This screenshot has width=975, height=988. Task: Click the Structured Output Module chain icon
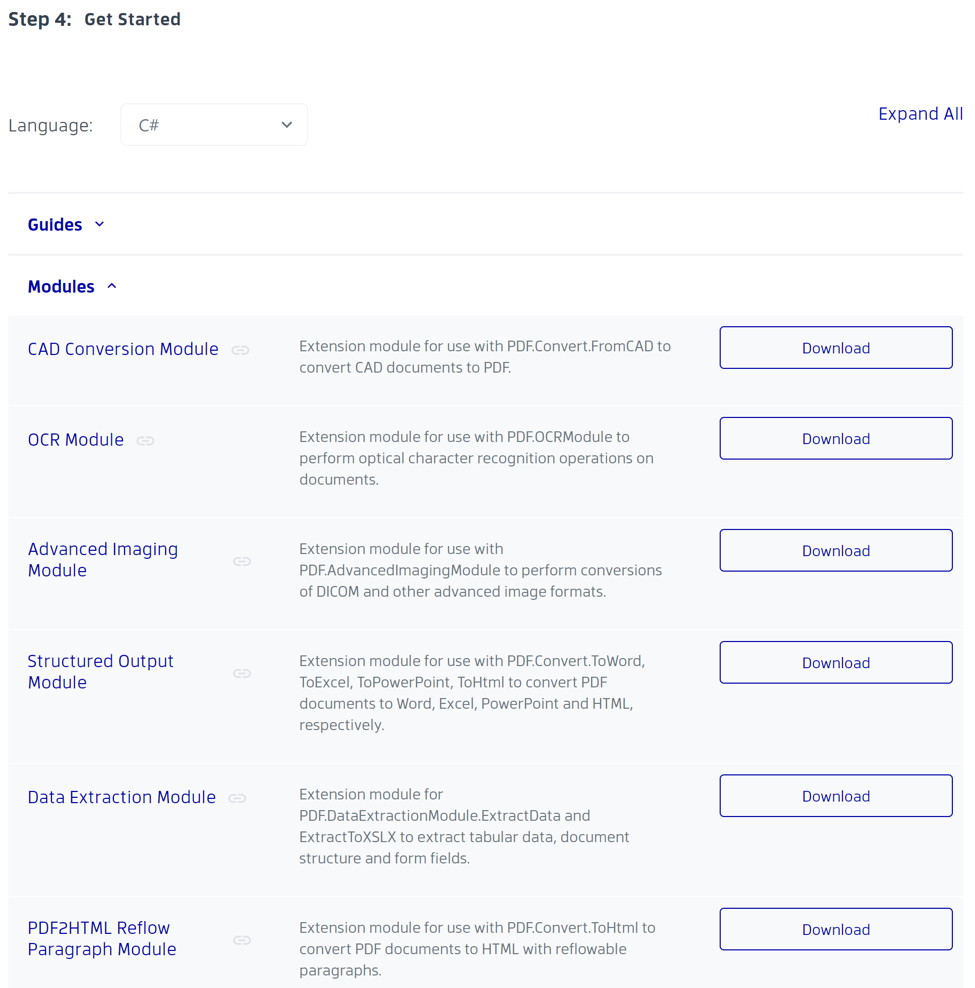point(241,673)
